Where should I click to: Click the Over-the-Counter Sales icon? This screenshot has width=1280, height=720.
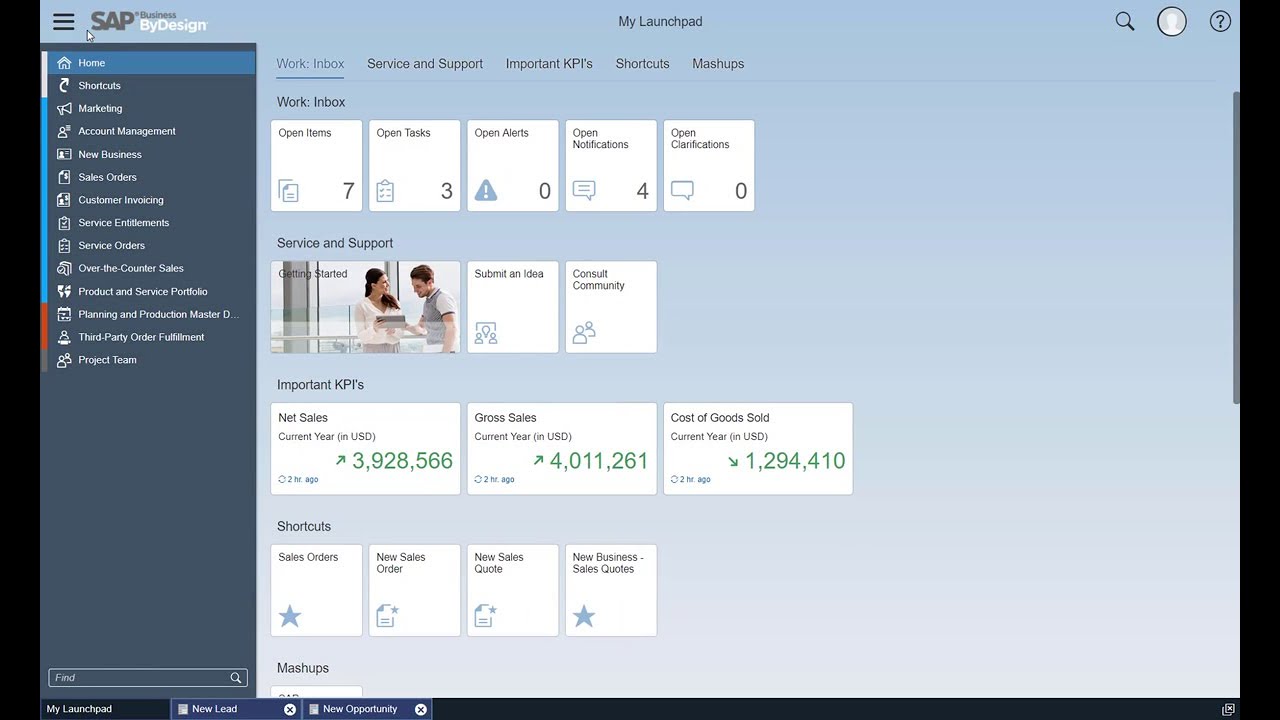point(64,268)
